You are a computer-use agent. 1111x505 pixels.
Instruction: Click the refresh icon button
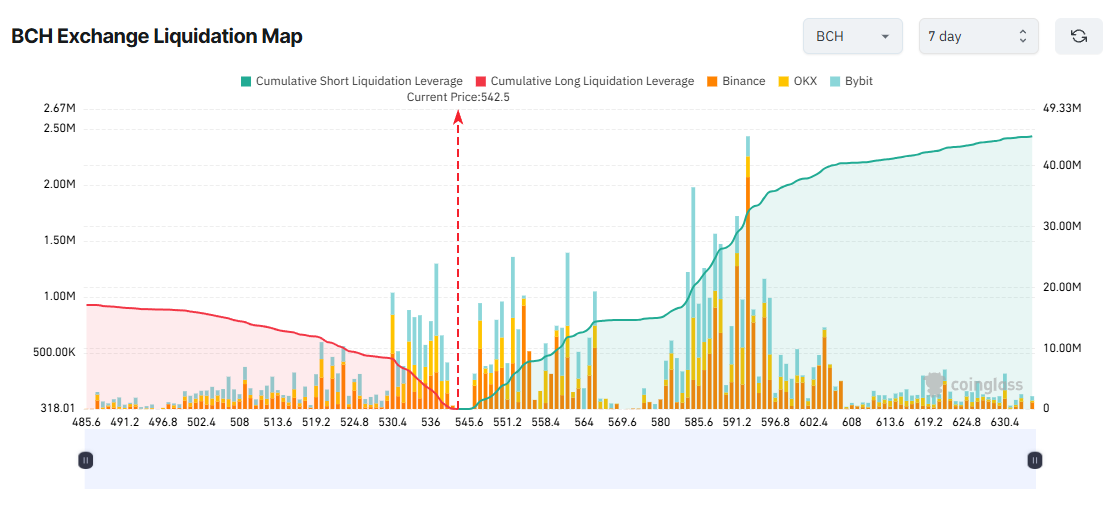[1079, 36]
